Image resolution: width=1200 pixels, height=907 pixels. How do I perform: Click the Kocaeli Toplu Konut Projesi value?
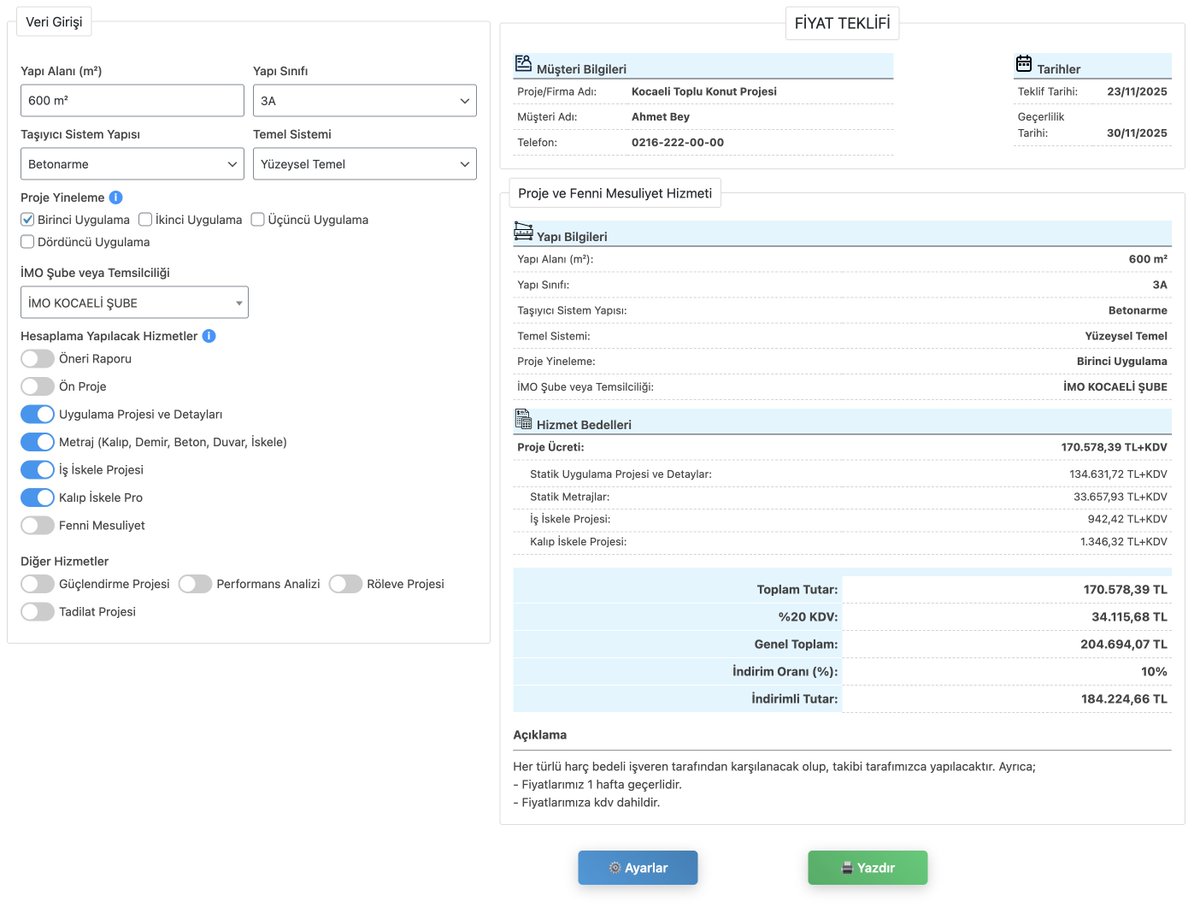click(x=704, y=92)
